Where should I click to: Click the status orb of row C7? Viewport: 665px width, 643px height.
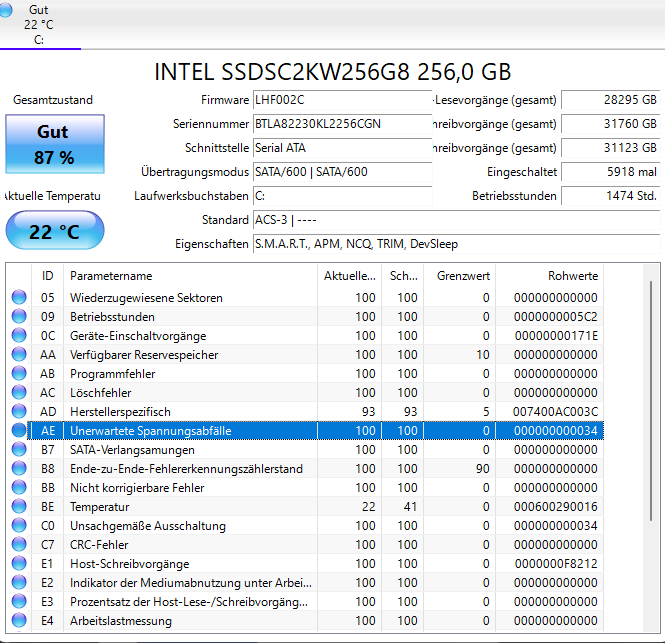[19, 544]
